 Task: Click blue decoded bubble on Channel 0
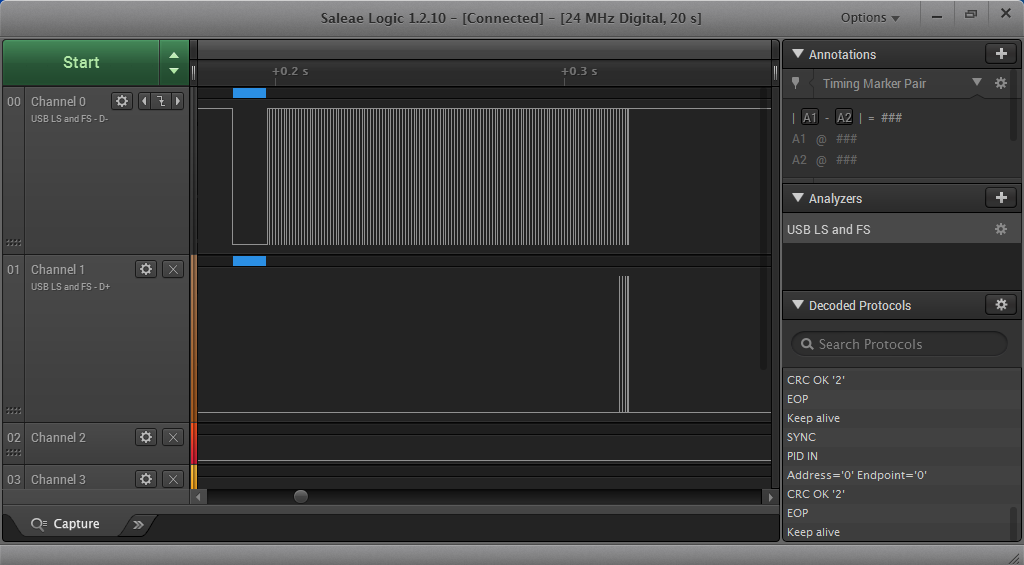coord(249,93)
